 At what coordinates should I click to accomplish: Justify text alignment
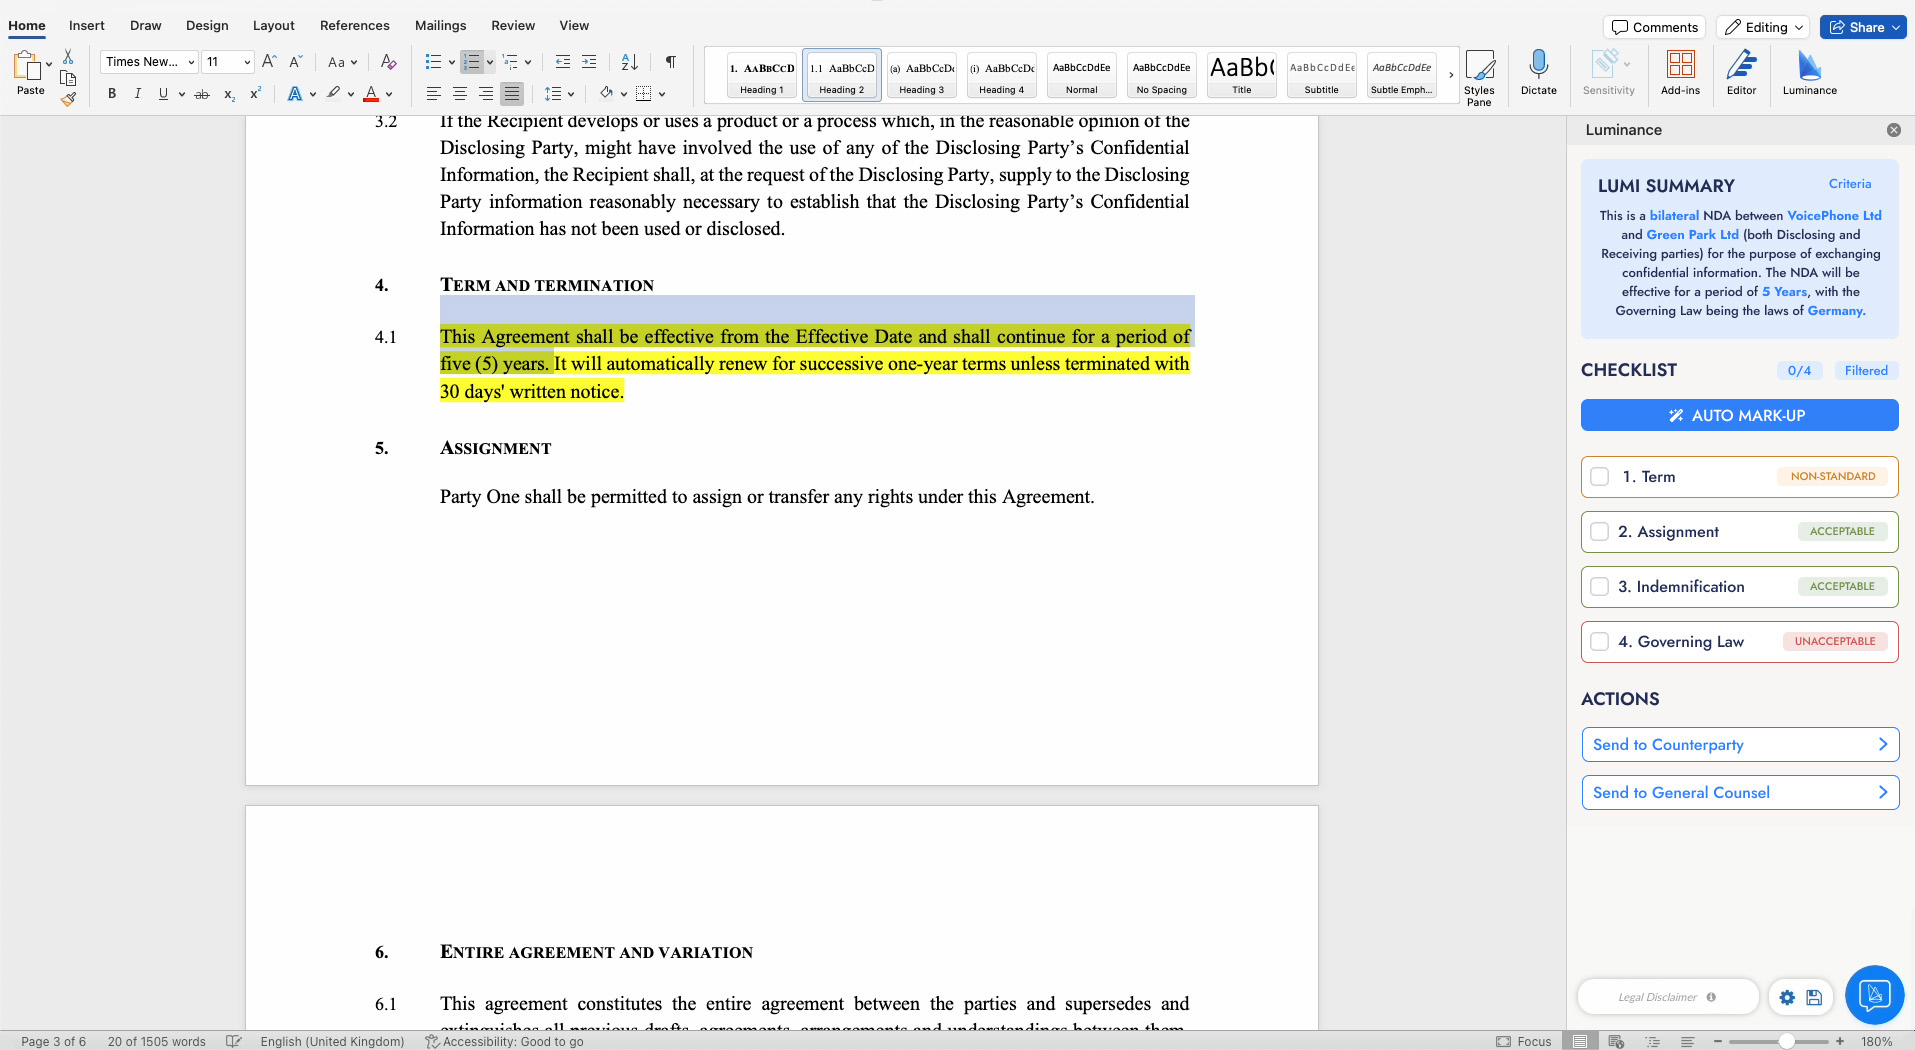[511, 94]
